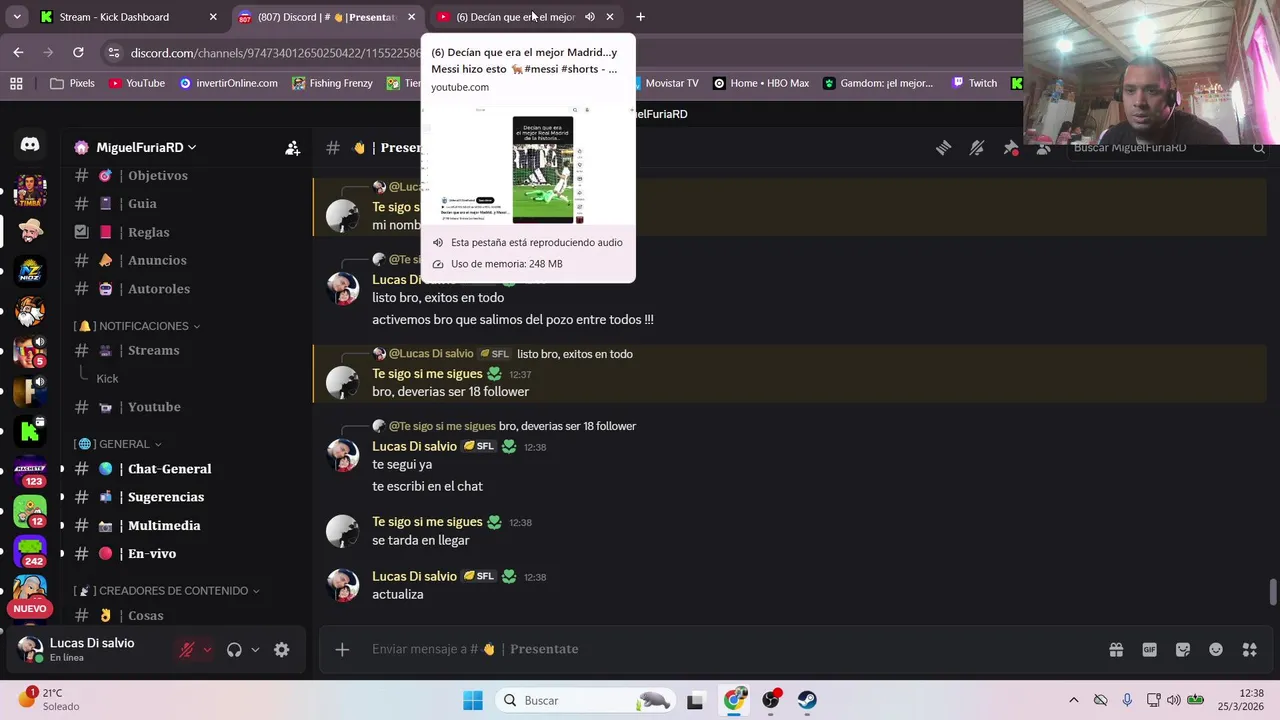Open headphones output options arrow
Viewport: 1280px width, 720px height.
tap(255, 650)
